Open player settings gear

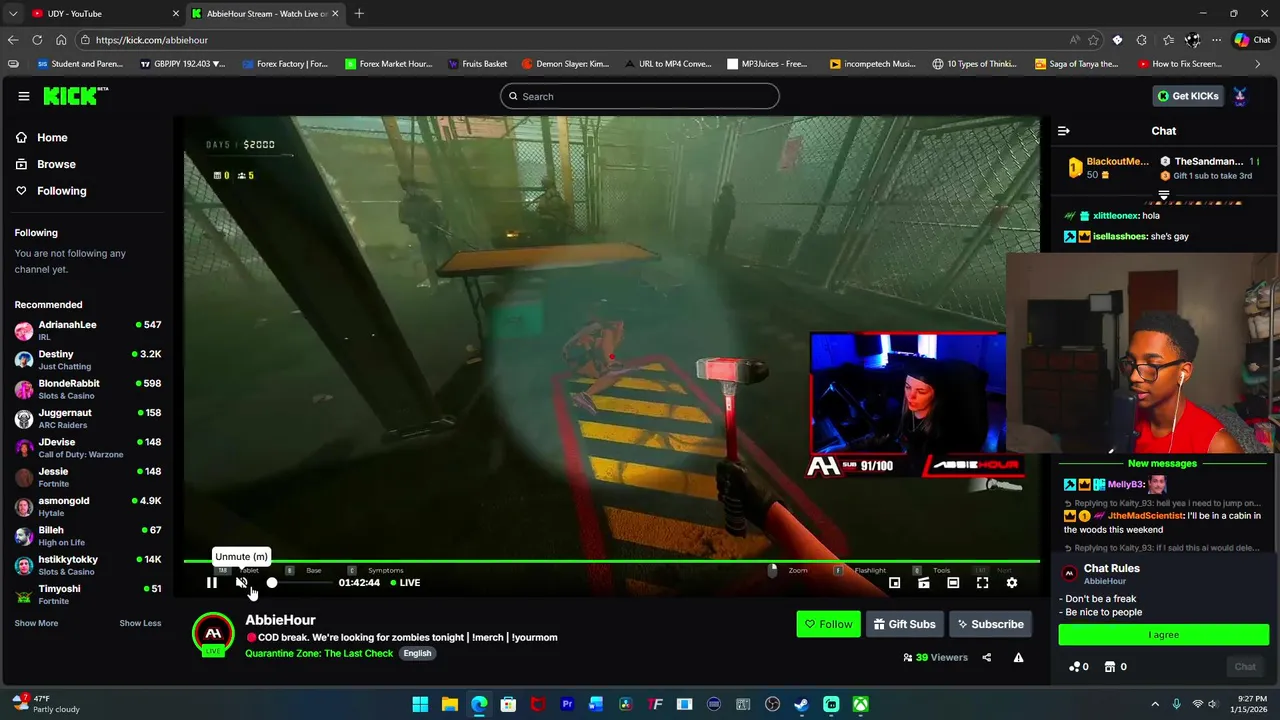pyautogui.click(x=1012, y=583)
